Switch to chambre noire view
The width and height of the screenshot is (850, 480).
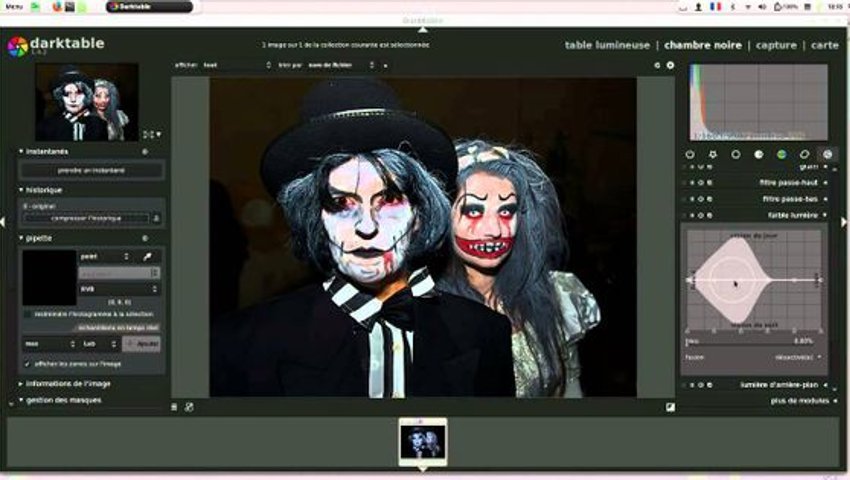[x=703, y=45]
